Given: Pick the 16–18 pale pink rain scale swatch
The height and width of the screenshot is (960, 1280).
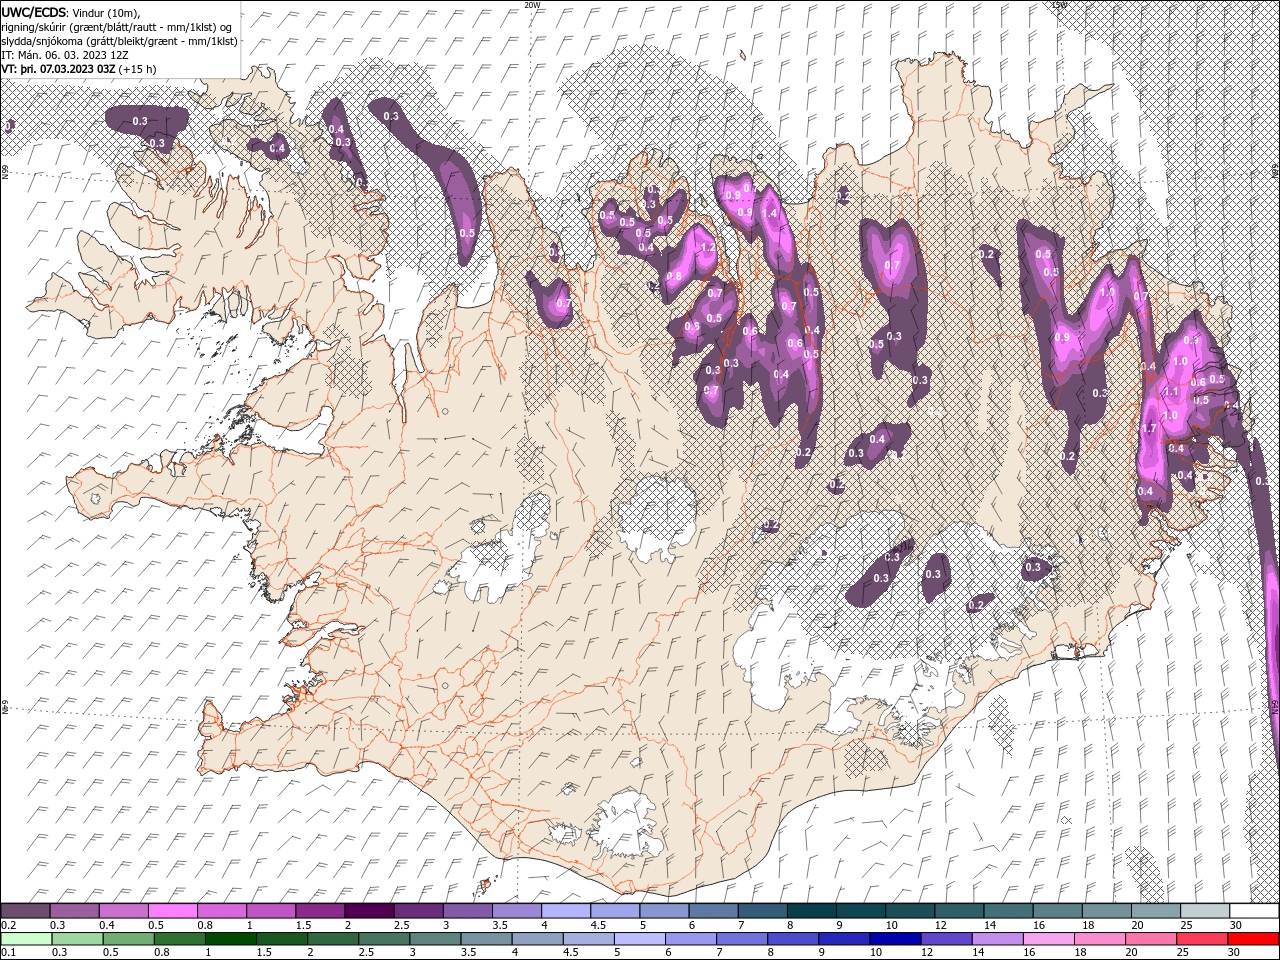Looking at the screenshot, I should click(x=1050, y=938).
